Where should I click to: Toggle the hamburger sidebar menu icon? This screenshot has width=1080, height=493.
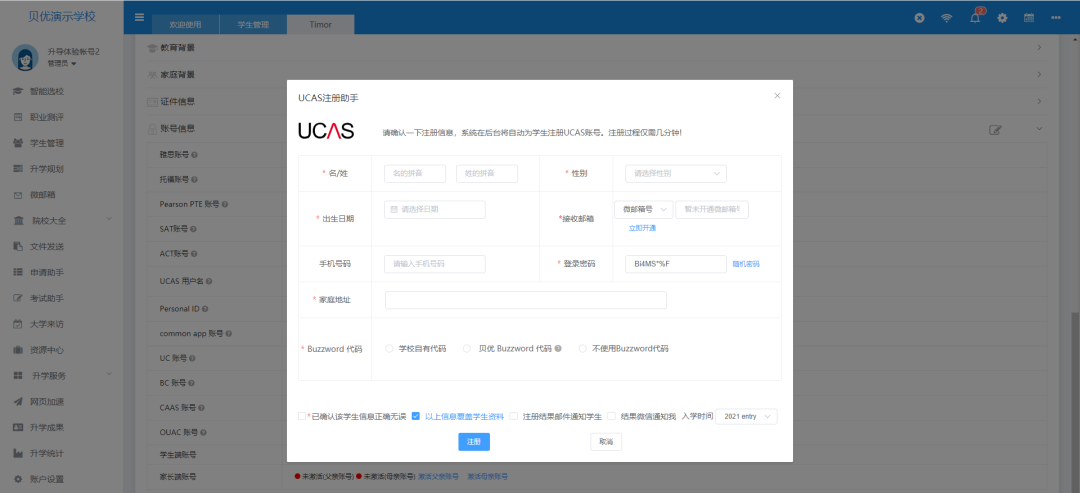(139, 17)
